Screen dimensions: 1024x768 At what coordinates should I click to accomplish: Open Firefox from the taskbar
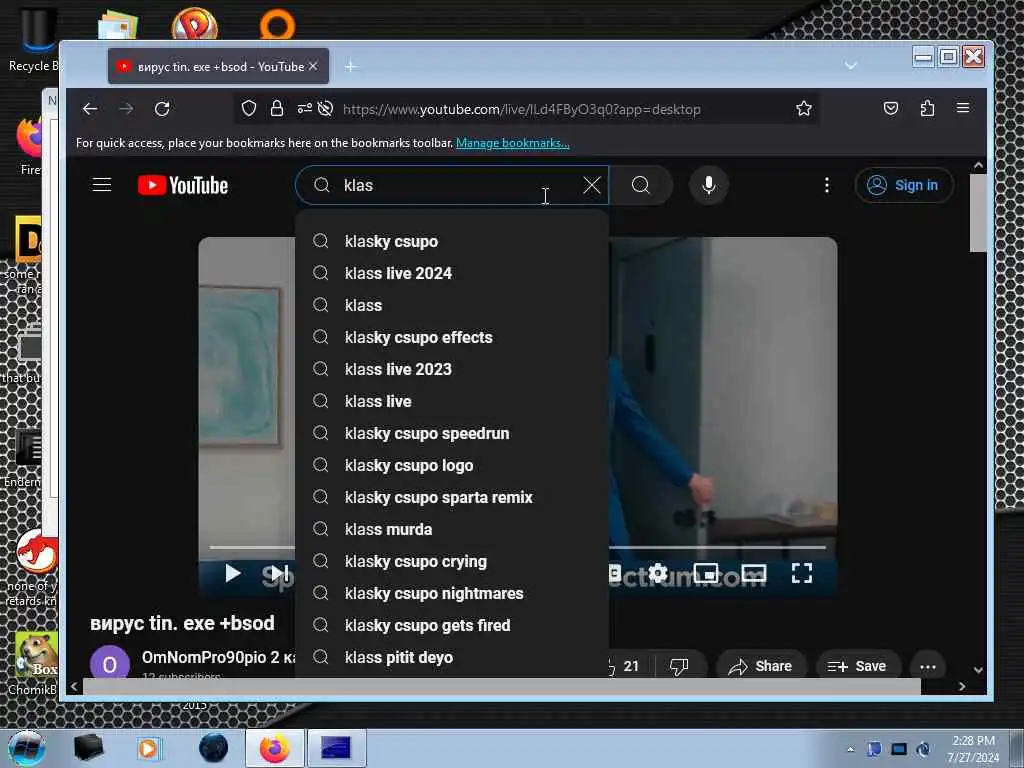(274, 748)
